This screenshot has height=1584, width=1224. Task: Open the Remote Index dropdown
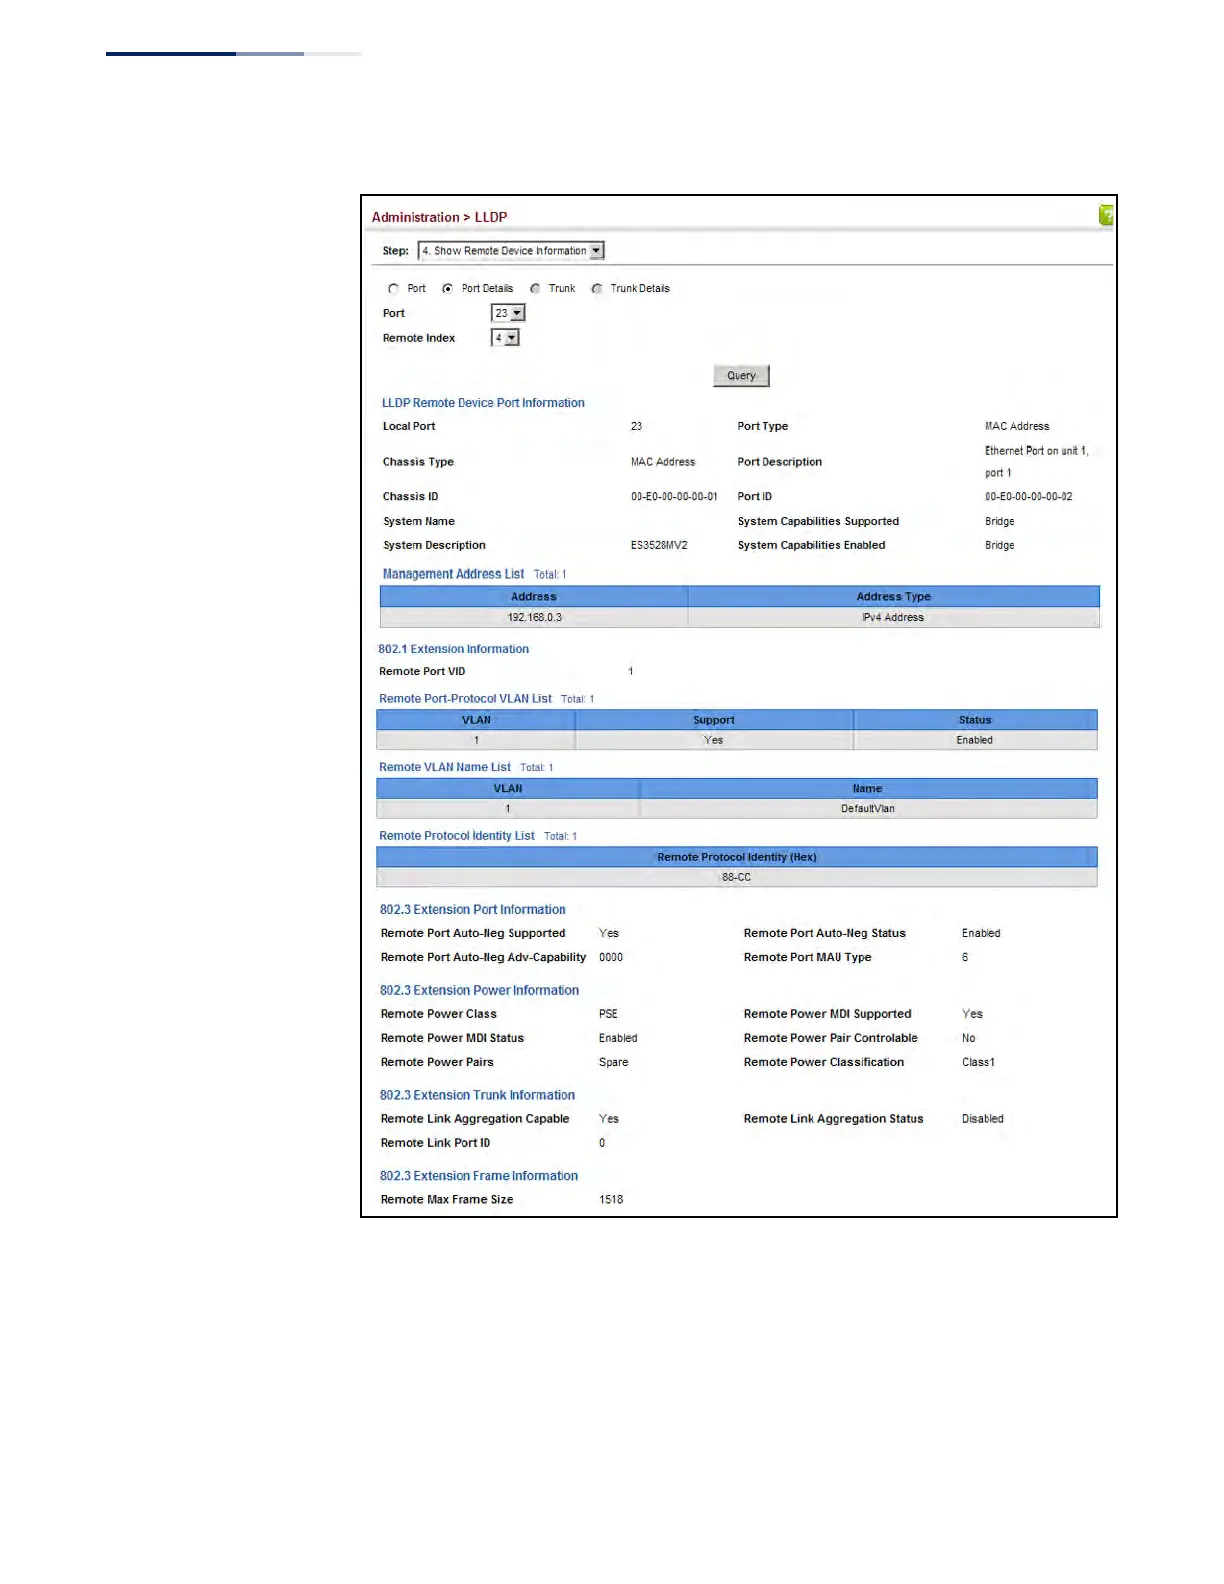[x=505, y=338]
